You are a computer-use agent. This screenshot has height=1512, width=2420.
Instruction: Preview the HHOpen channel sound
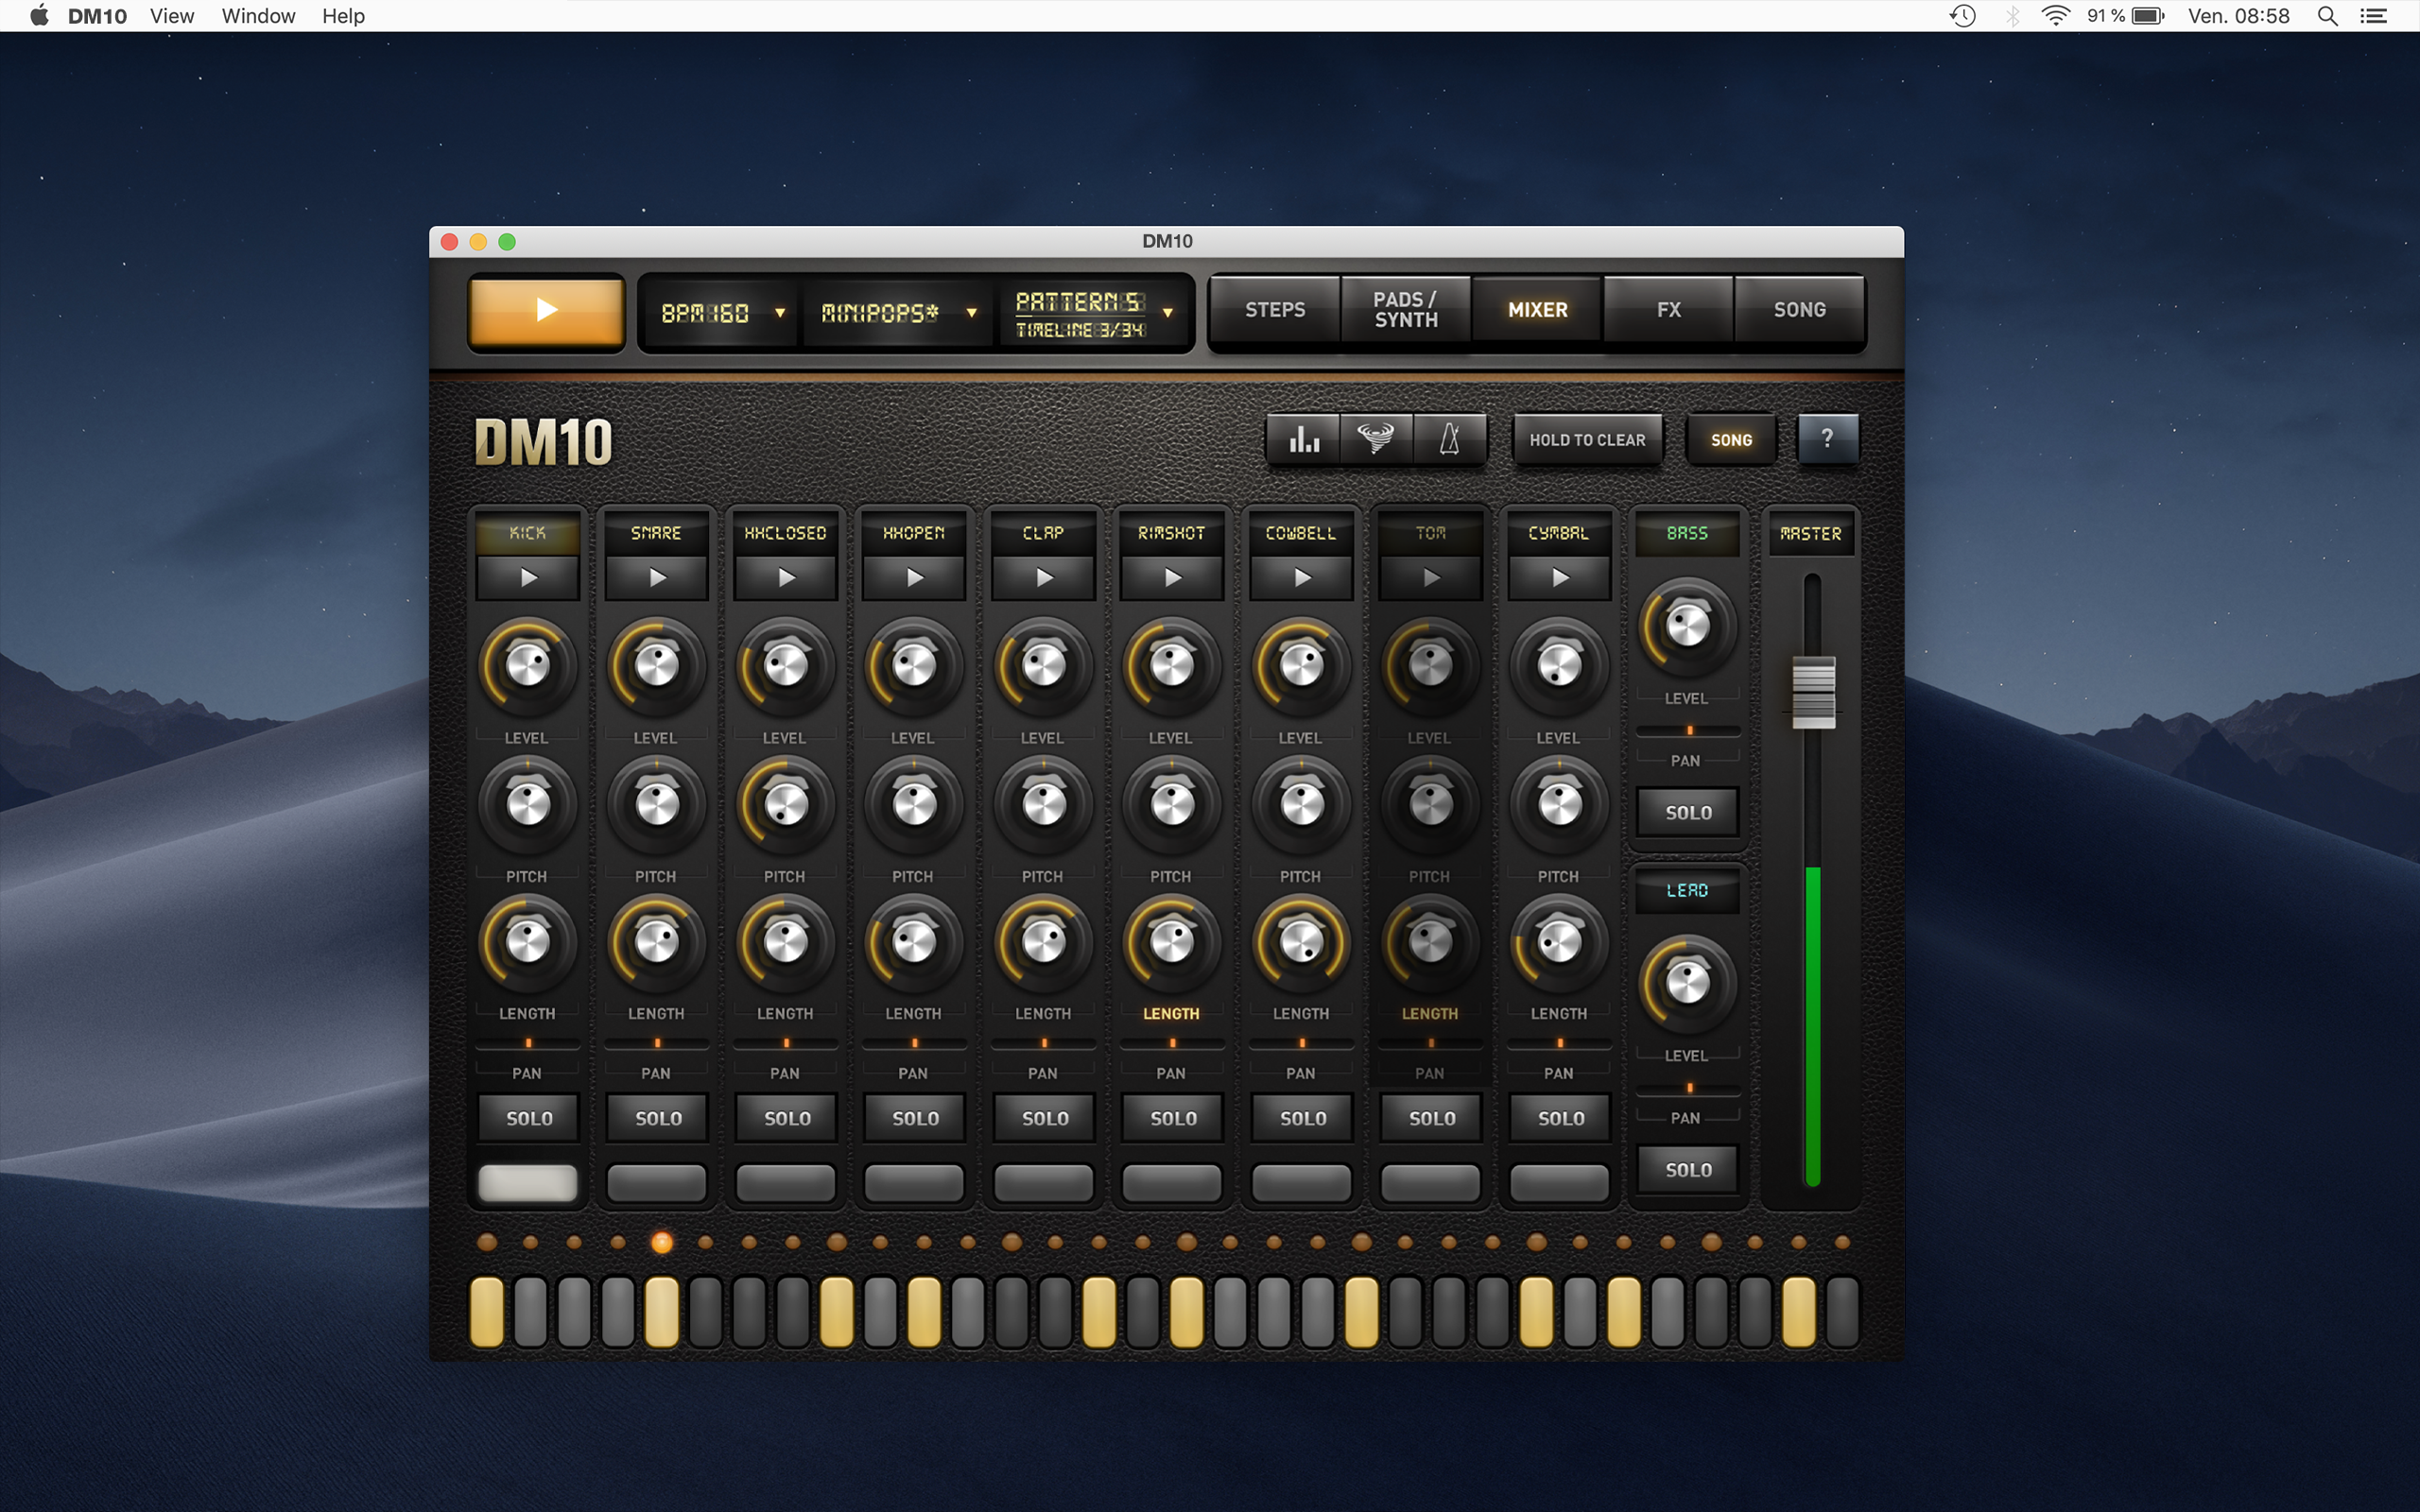click(914, 578)
